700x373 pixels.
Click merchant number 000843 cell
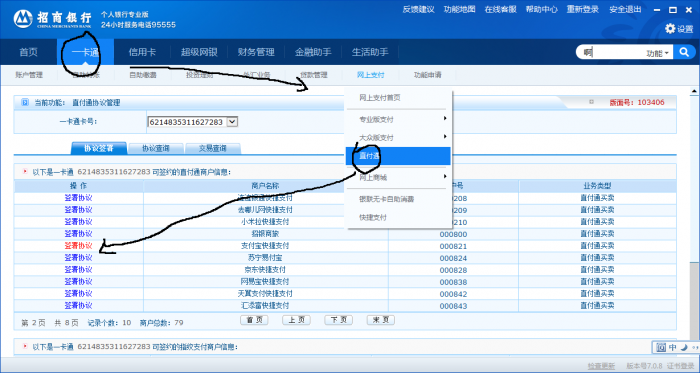point(453,307)
